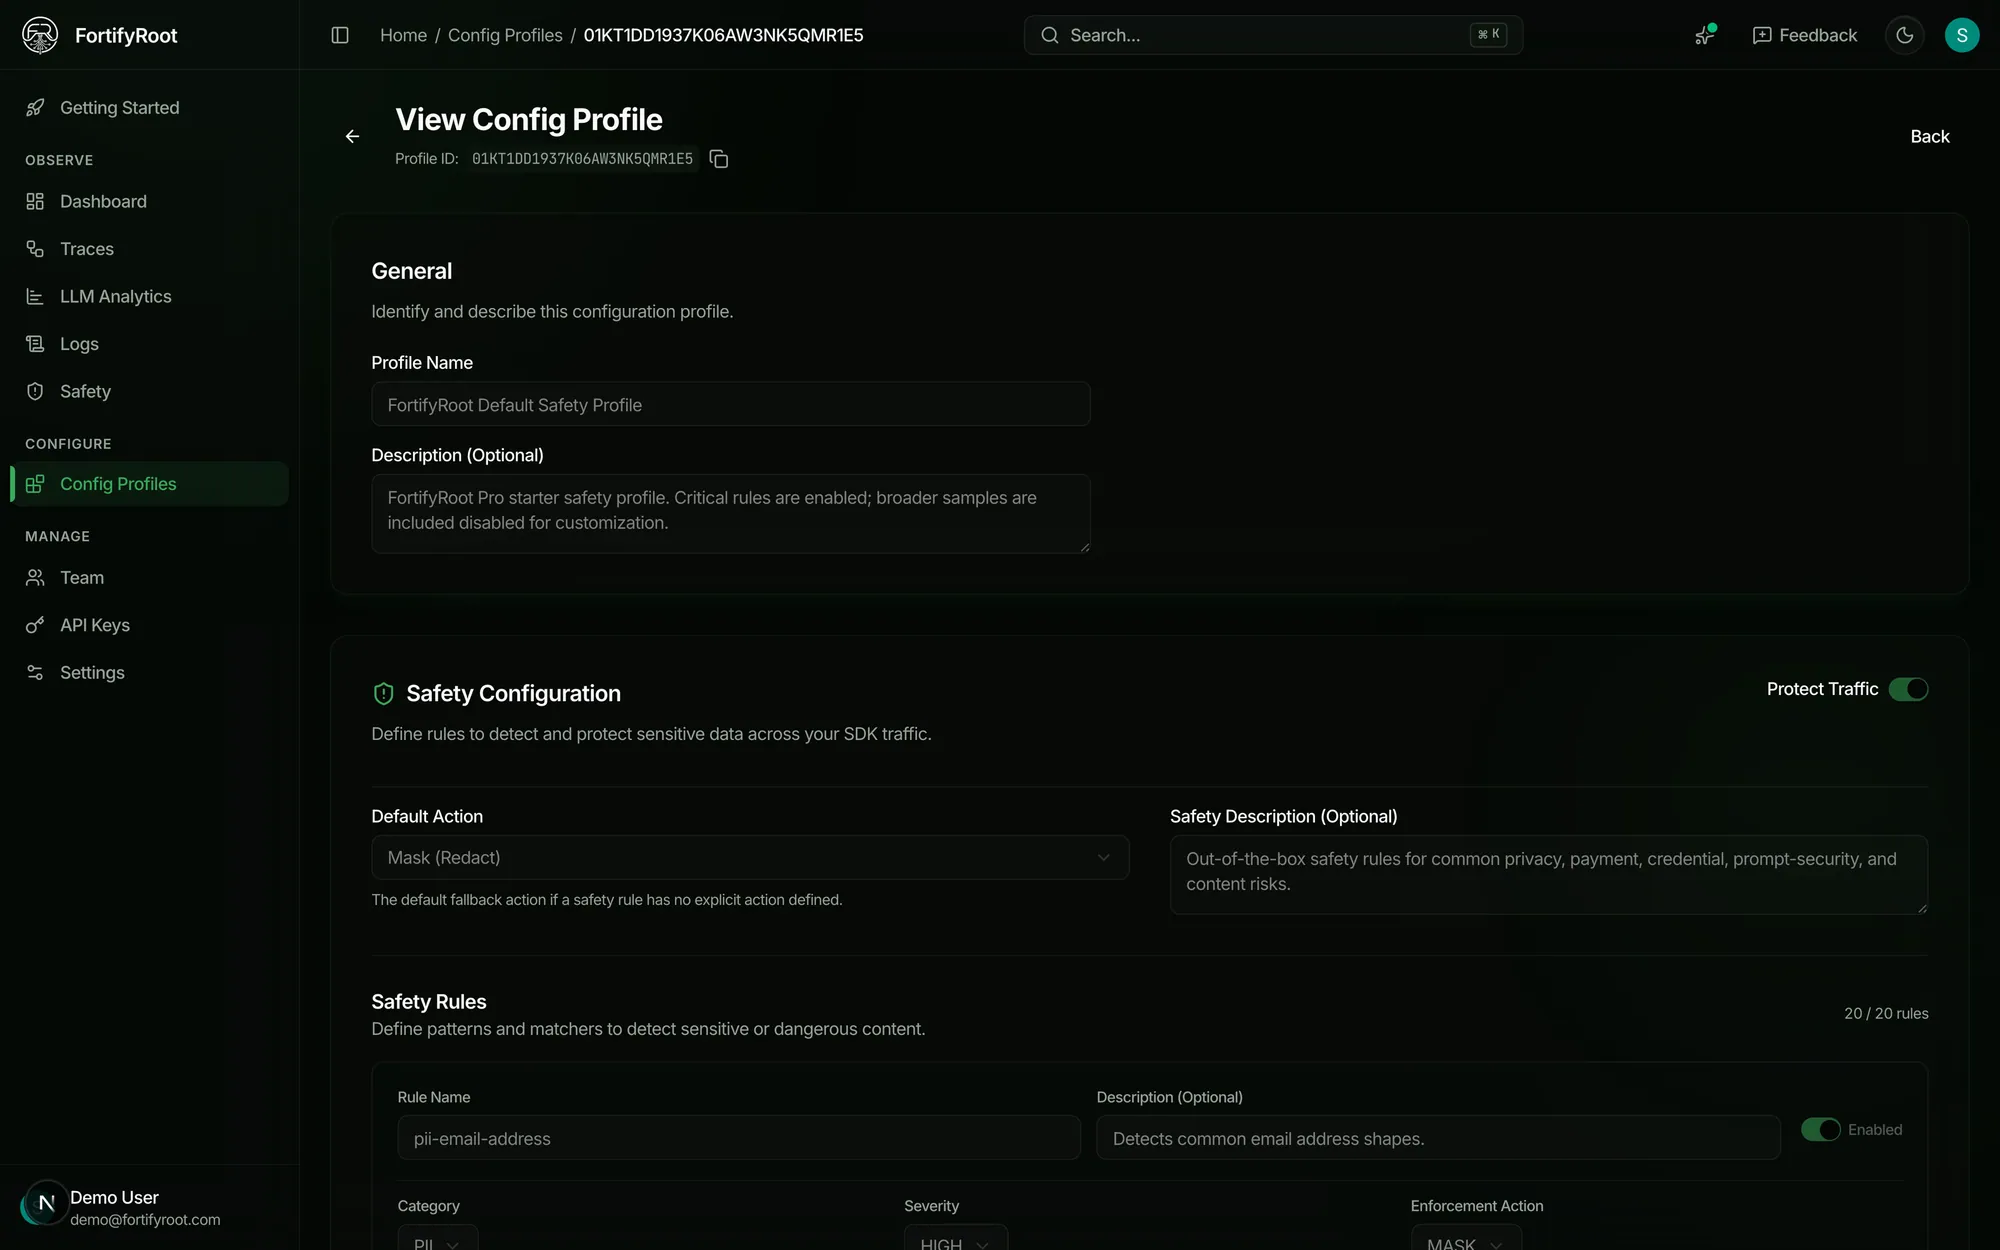
Task: Click the Back button at top right
Action: 1929,136
